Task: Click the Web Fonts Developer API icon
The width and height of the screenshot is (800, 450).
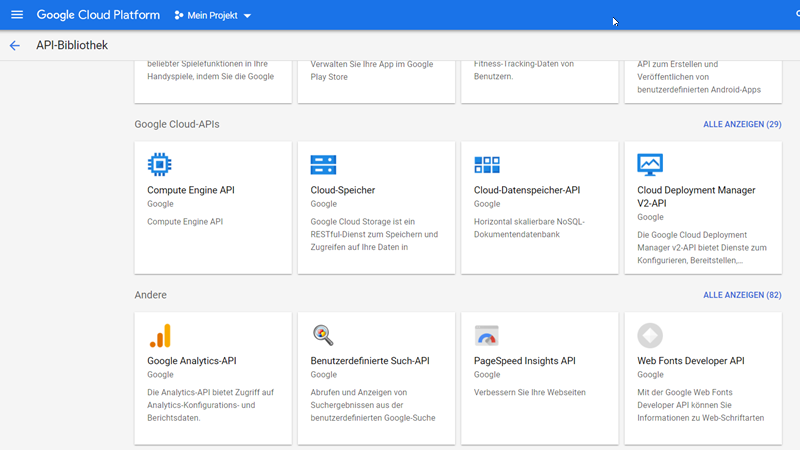Action: pyautogui.click(x=650, y=335)
